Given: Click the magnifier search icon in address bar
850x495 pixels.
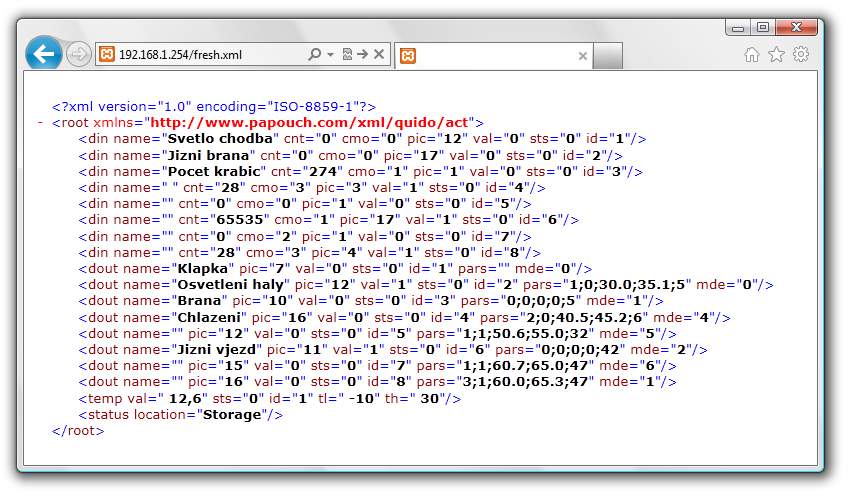Looking at the screenshot, I should click(314, 54).
